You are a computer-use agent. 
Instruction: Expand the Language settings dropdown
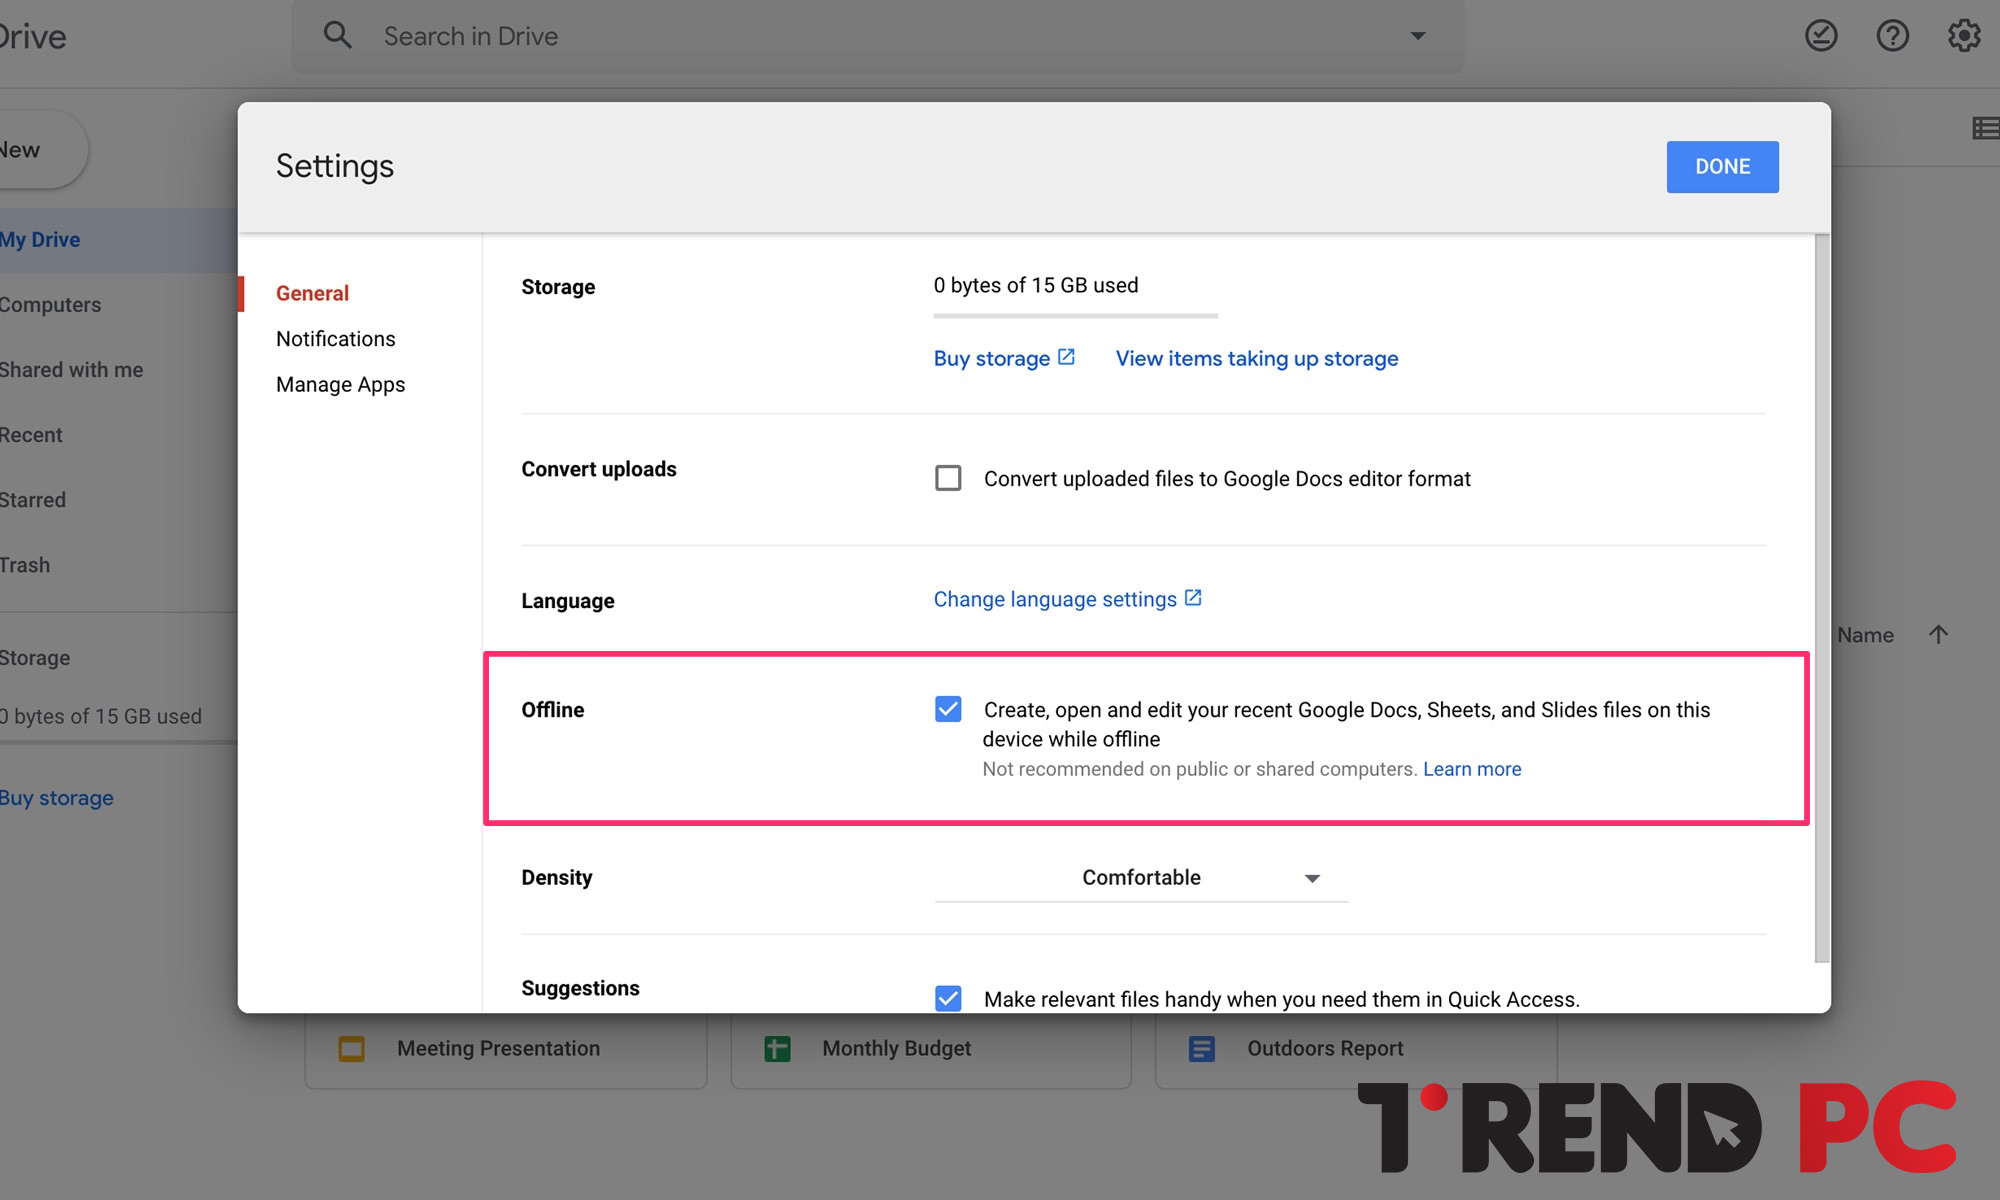point(1067,599)
